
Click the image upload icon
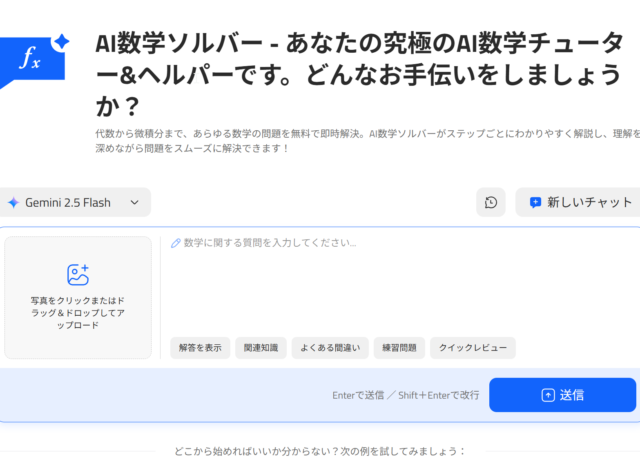[x=78, y=274]
